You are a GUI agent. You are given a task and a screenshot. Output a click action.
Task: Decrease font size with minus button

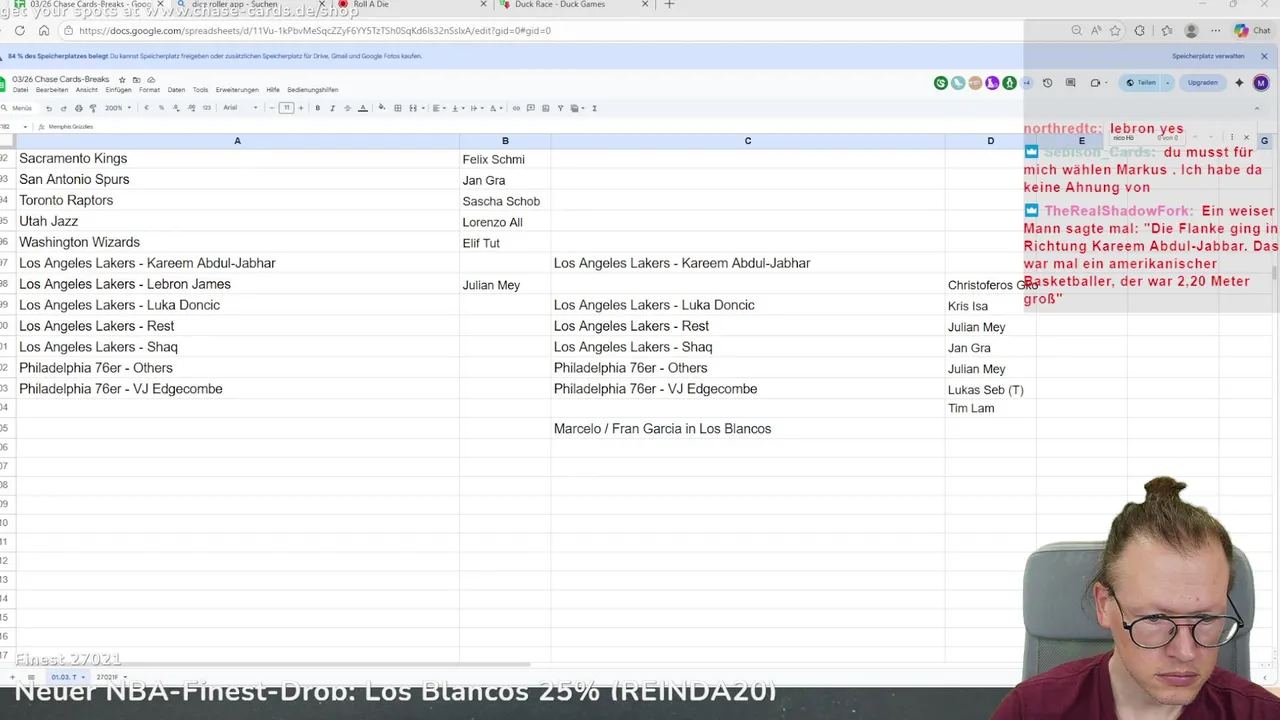[272, 108]
